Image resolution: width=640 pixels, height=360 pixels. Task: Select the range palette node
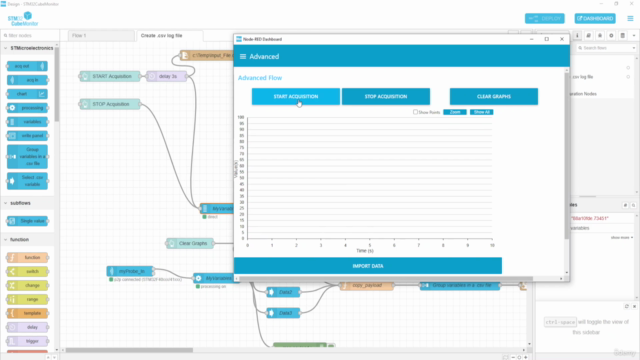pos(27,299)
